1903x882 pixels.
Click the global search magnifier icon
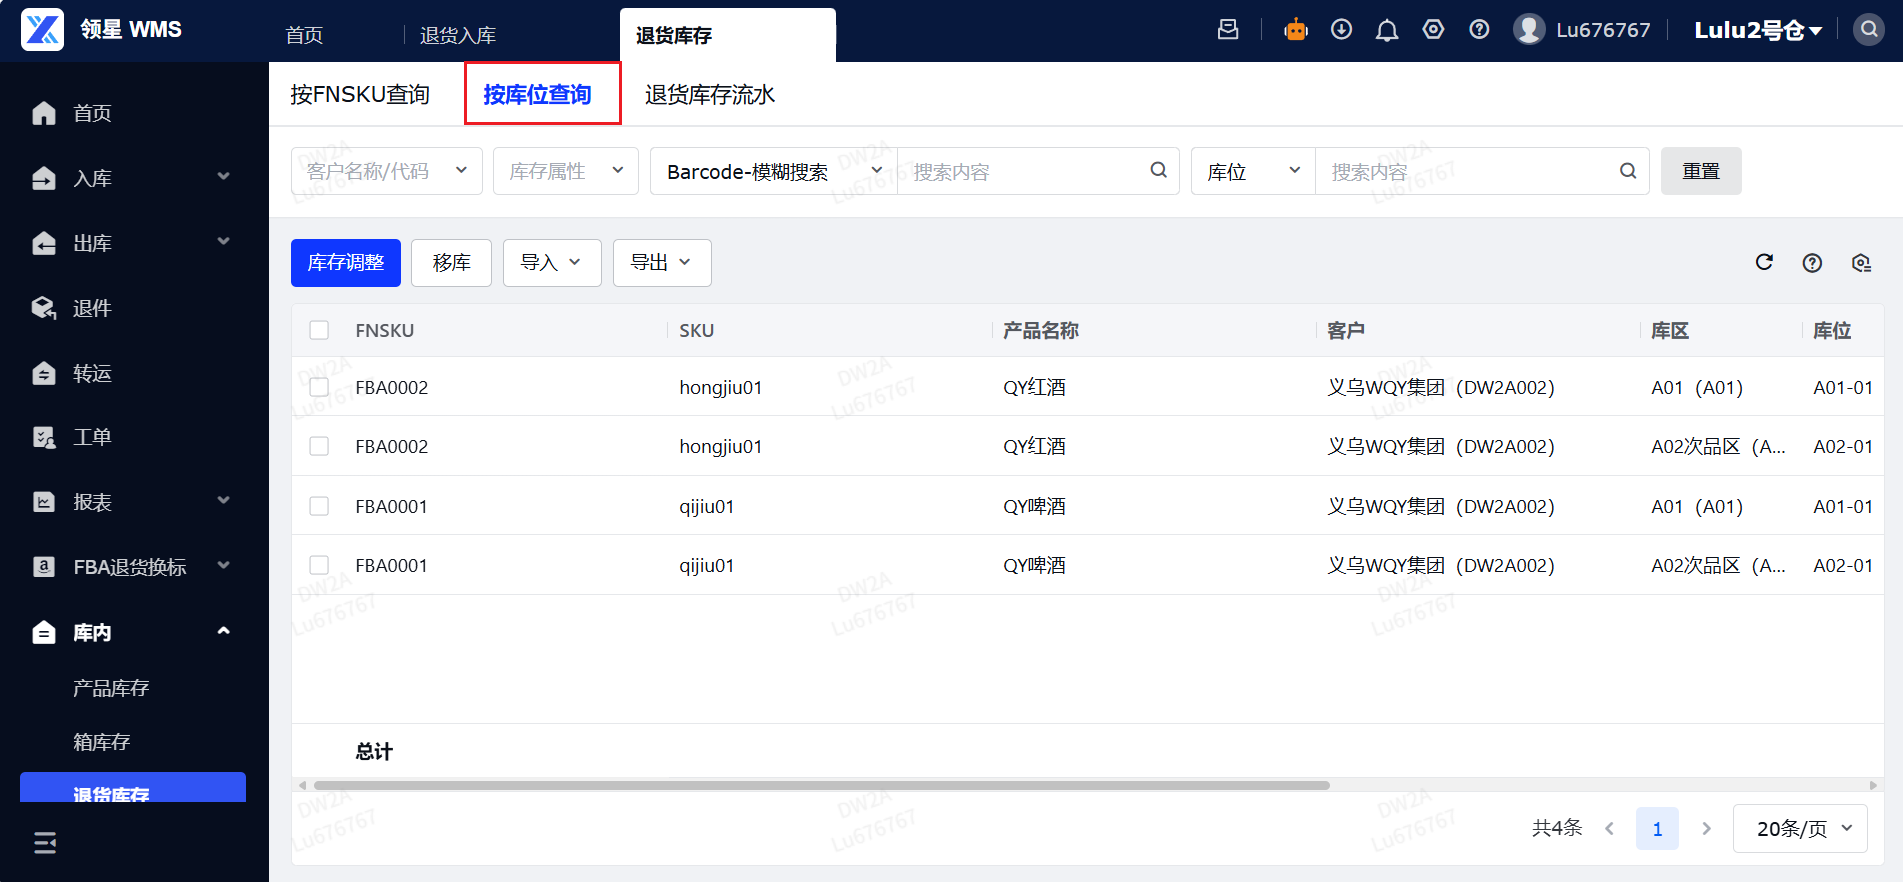click(x=1868, y=29)
